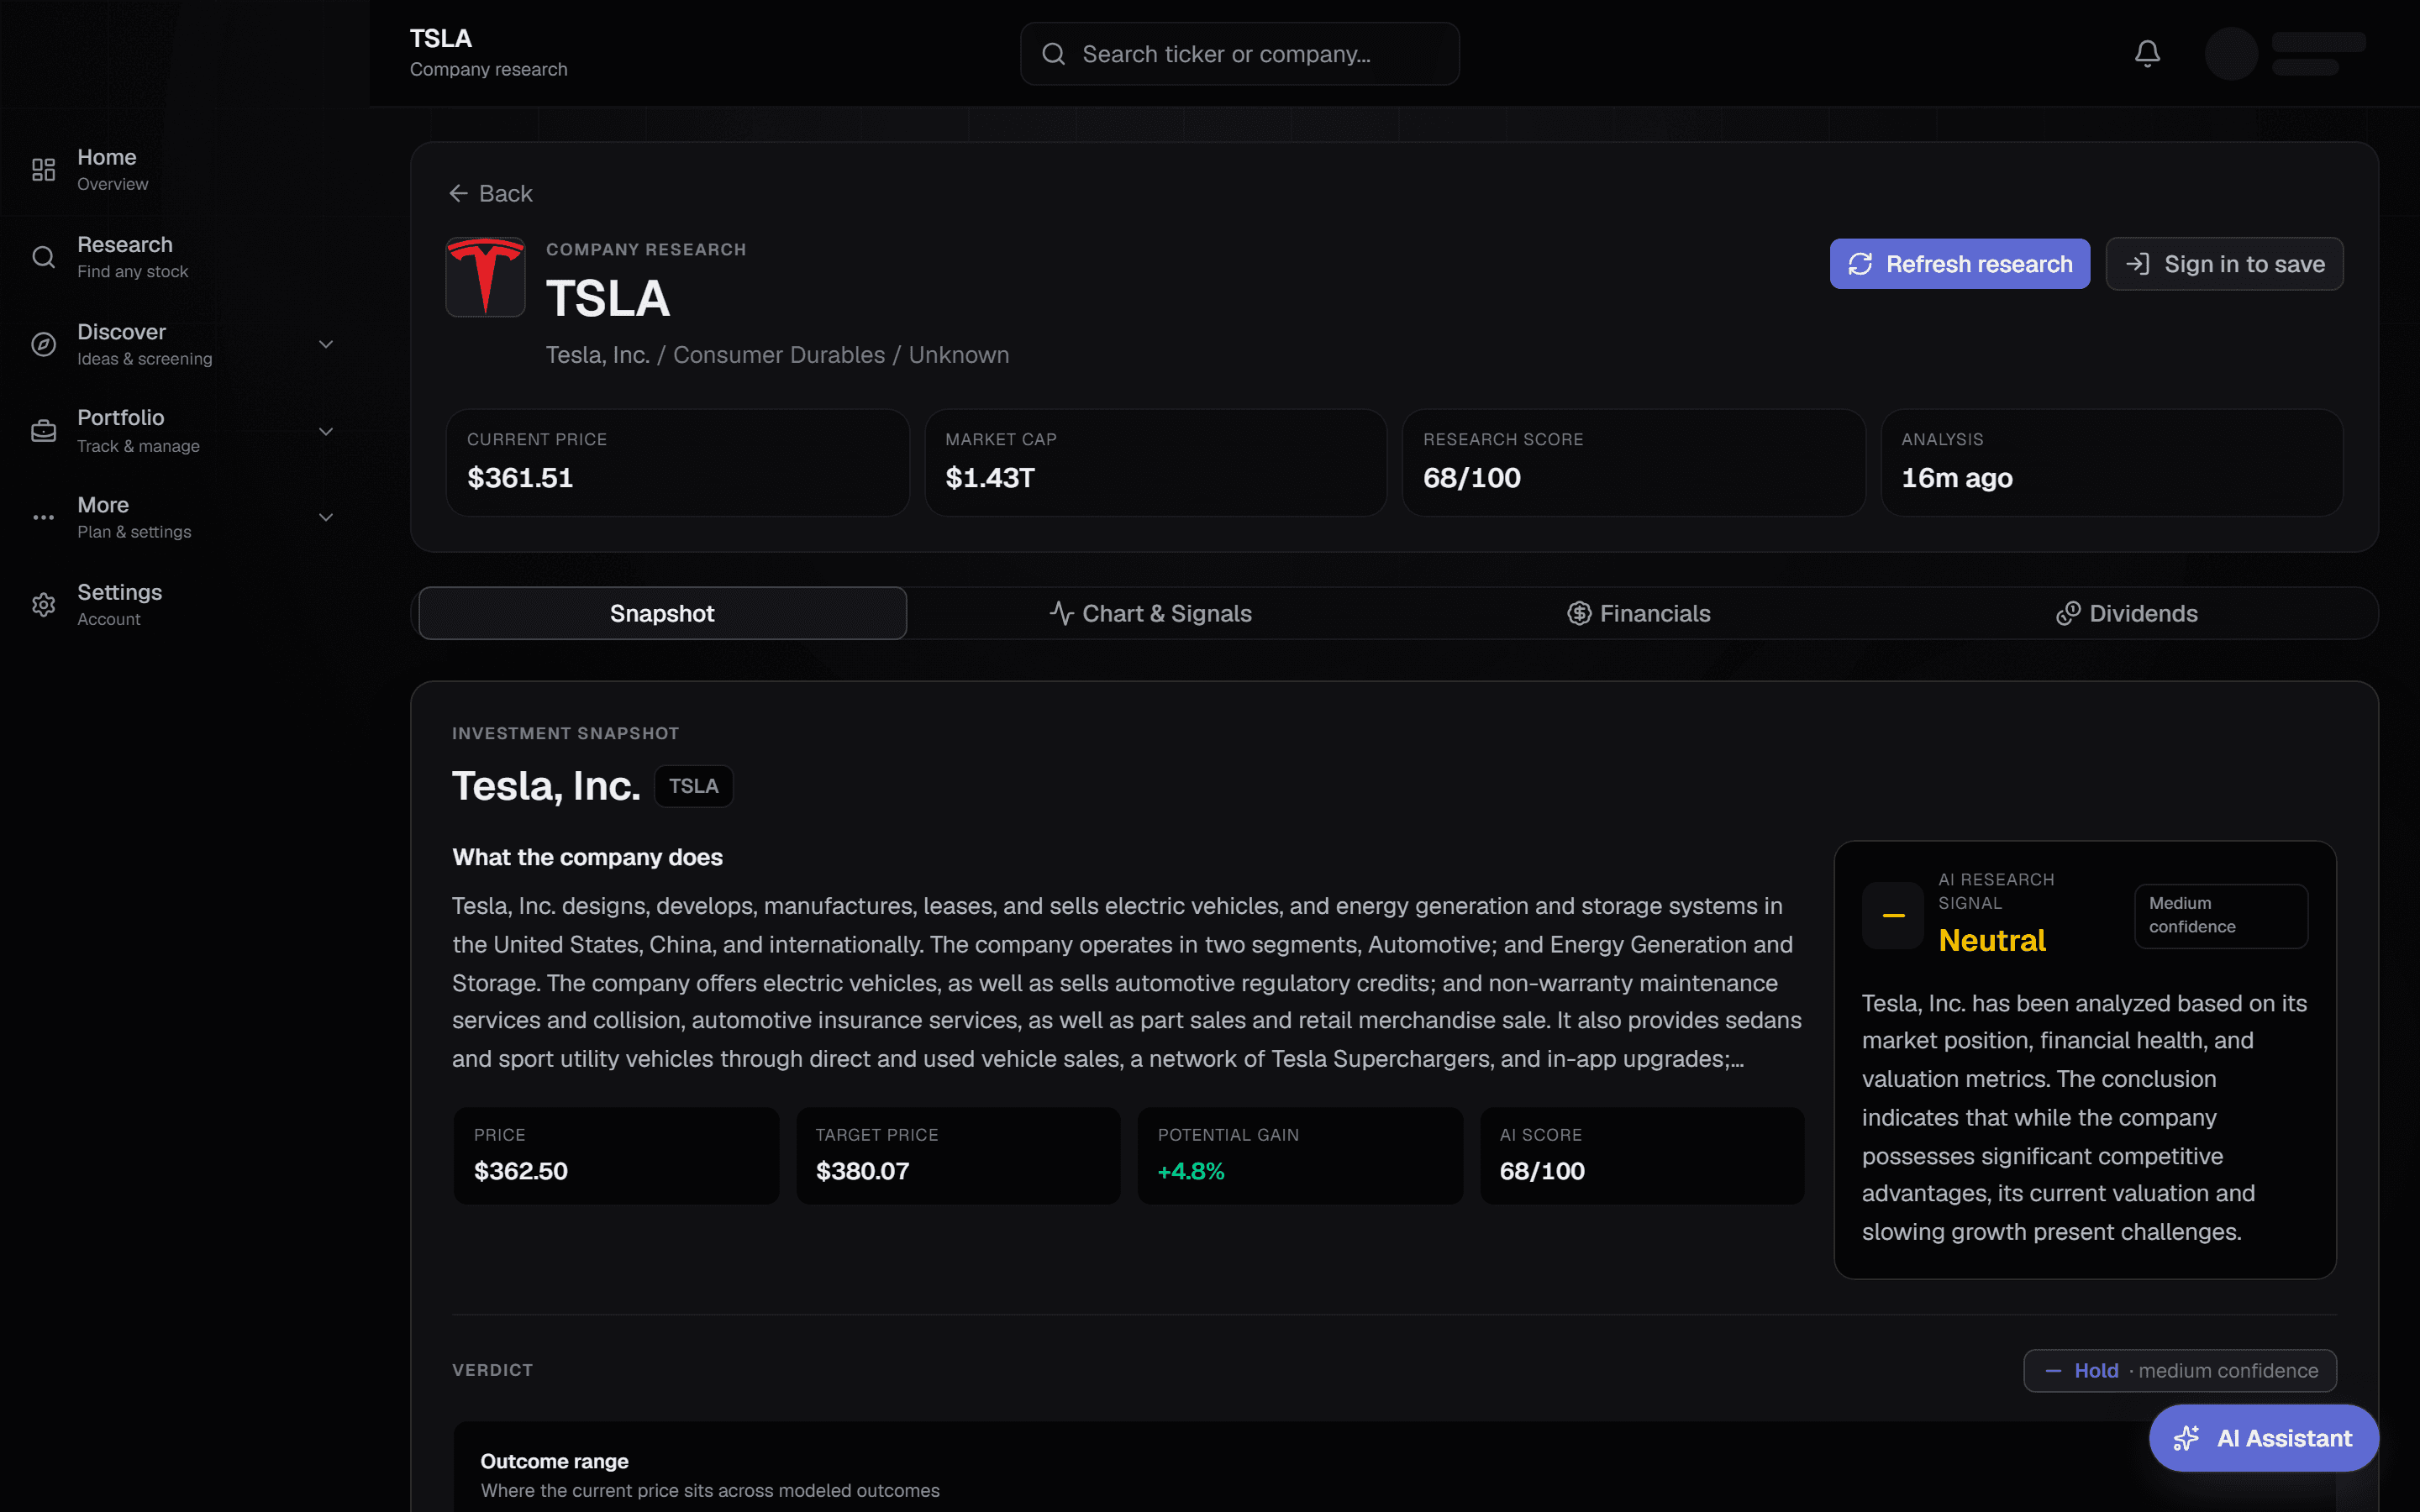Click the AI Assistant sparkle icon
This screenshot has width=2420, height=1512.
pos(2187,1438)
